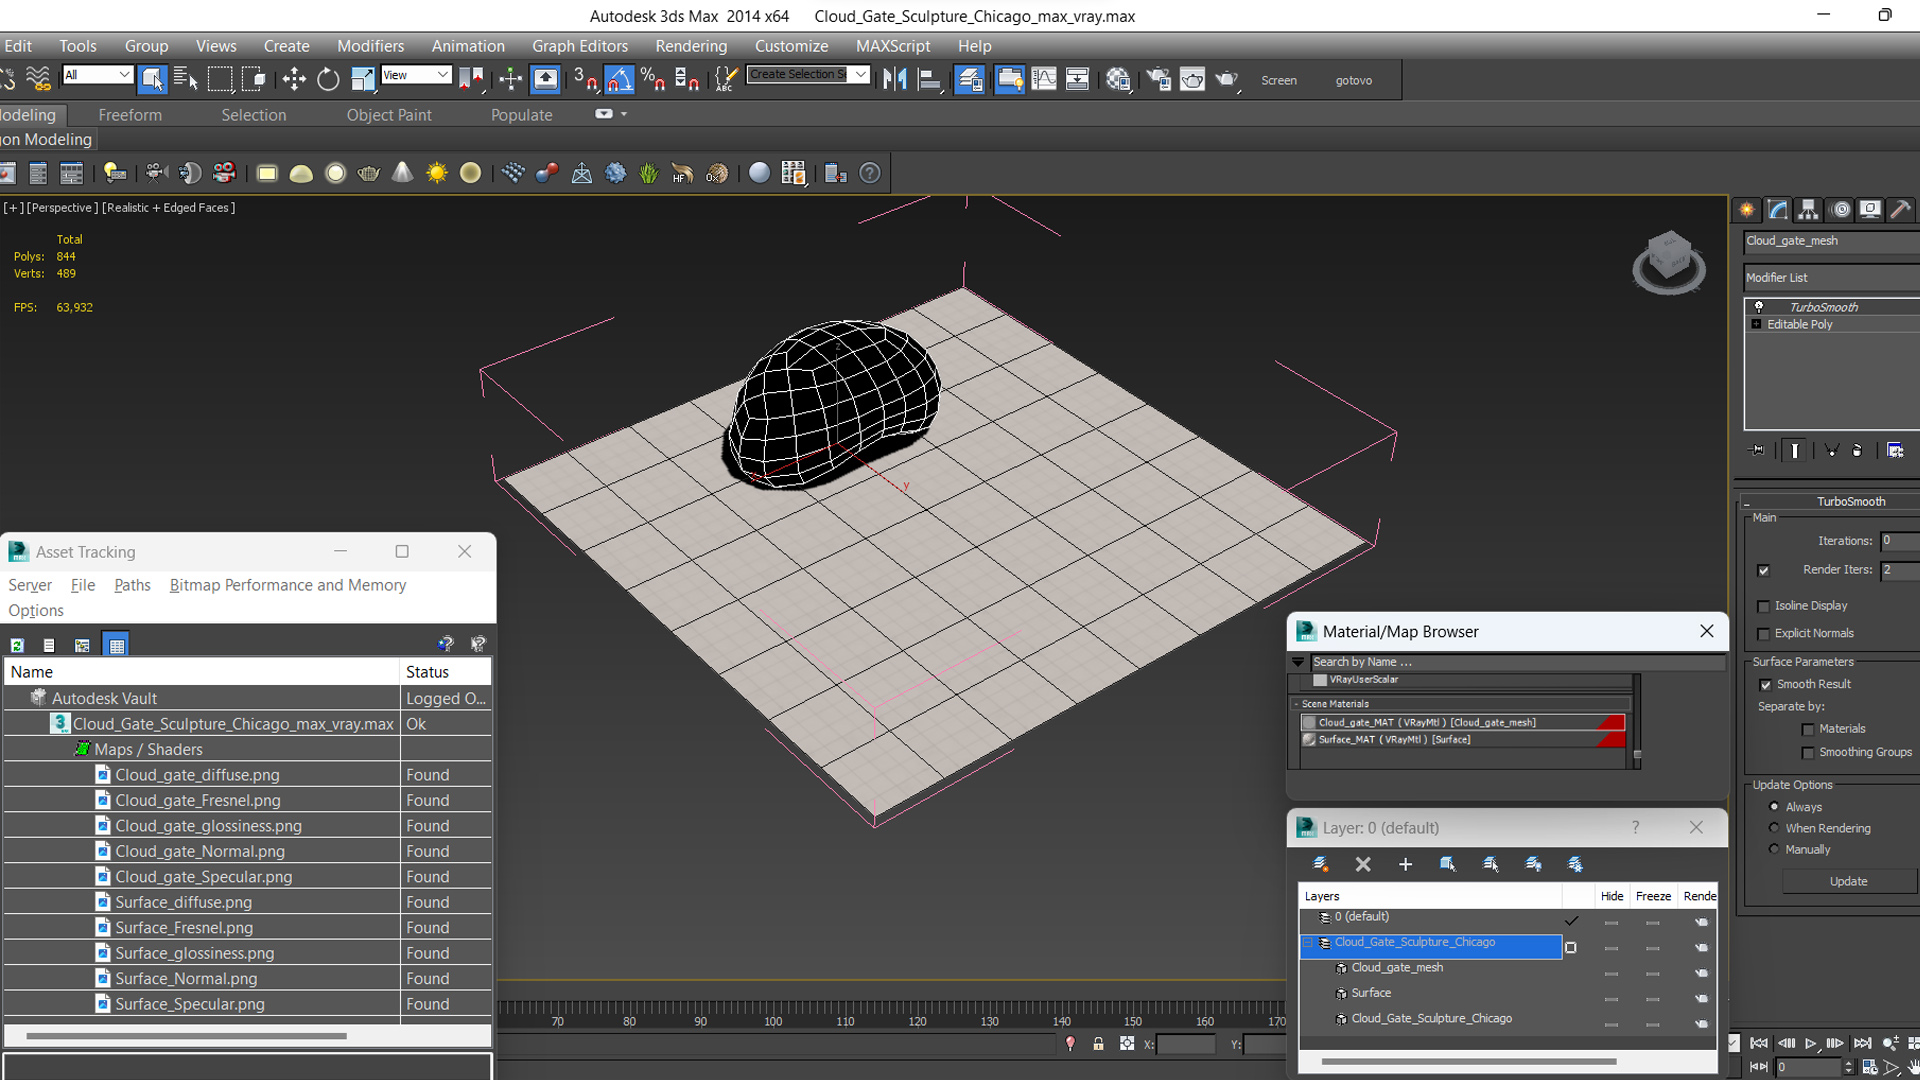Toggle Smooth Result checkbox
1920x1080 pixels.
[x=1765, y=685]
